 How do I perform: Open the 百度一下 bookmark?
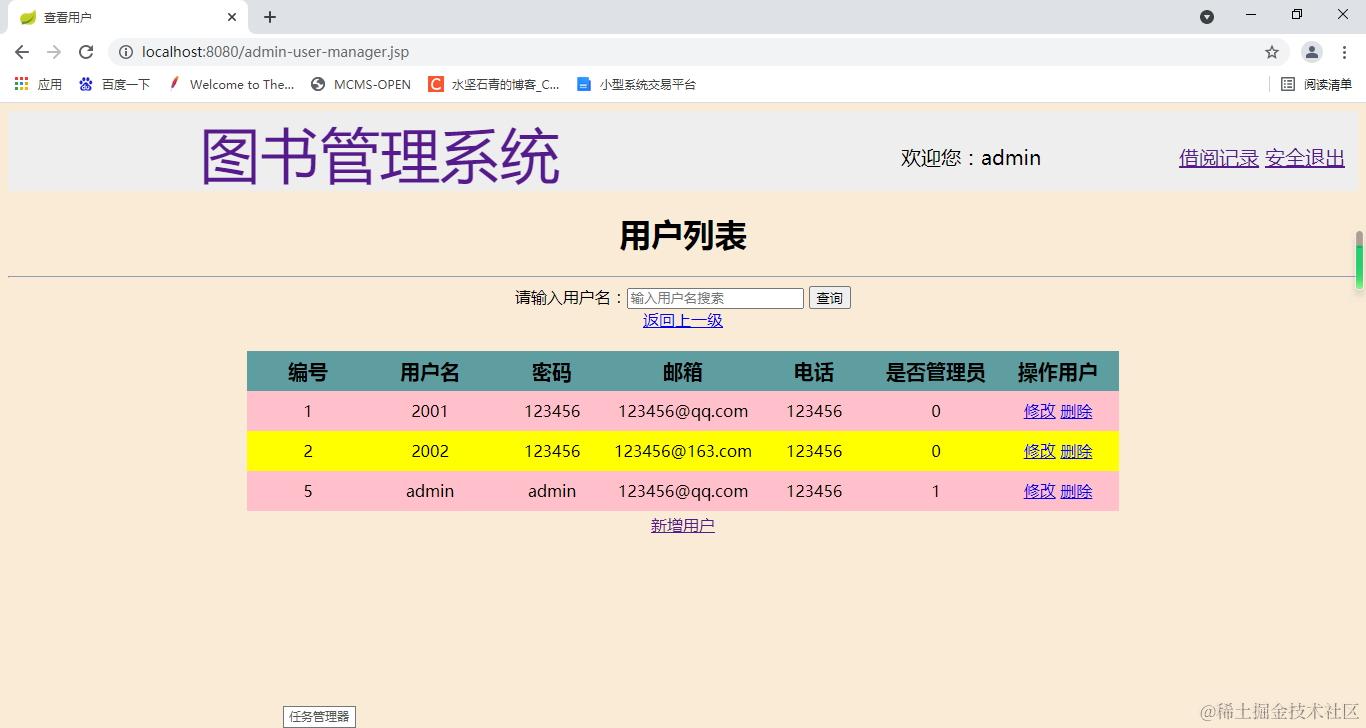tap(116, 84)
